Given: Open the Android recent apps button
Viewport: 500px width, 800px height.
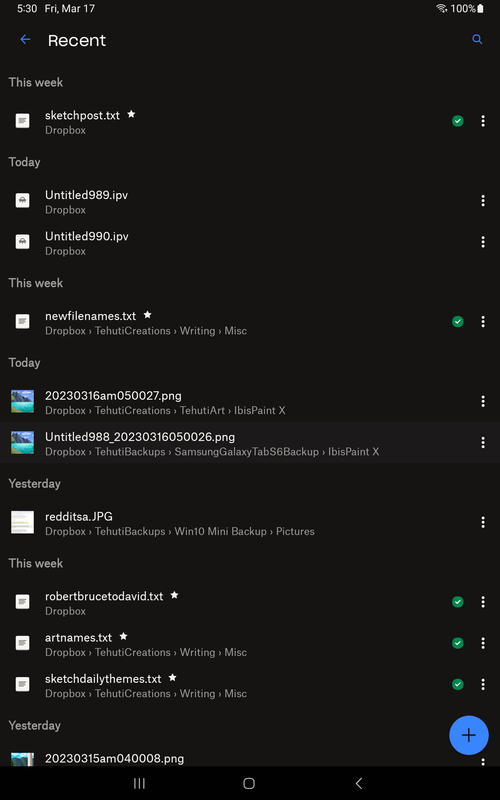Looking at the screenshot, I should point(139,783).
